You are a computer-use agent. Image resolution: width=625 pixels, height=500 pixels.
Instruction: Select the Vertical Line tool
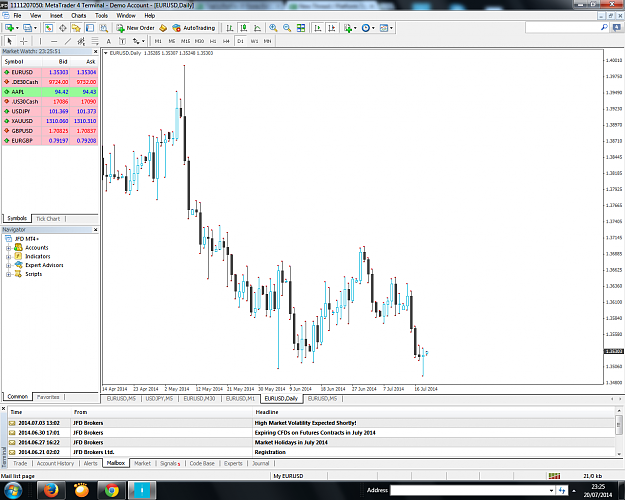tap(40, 41)
